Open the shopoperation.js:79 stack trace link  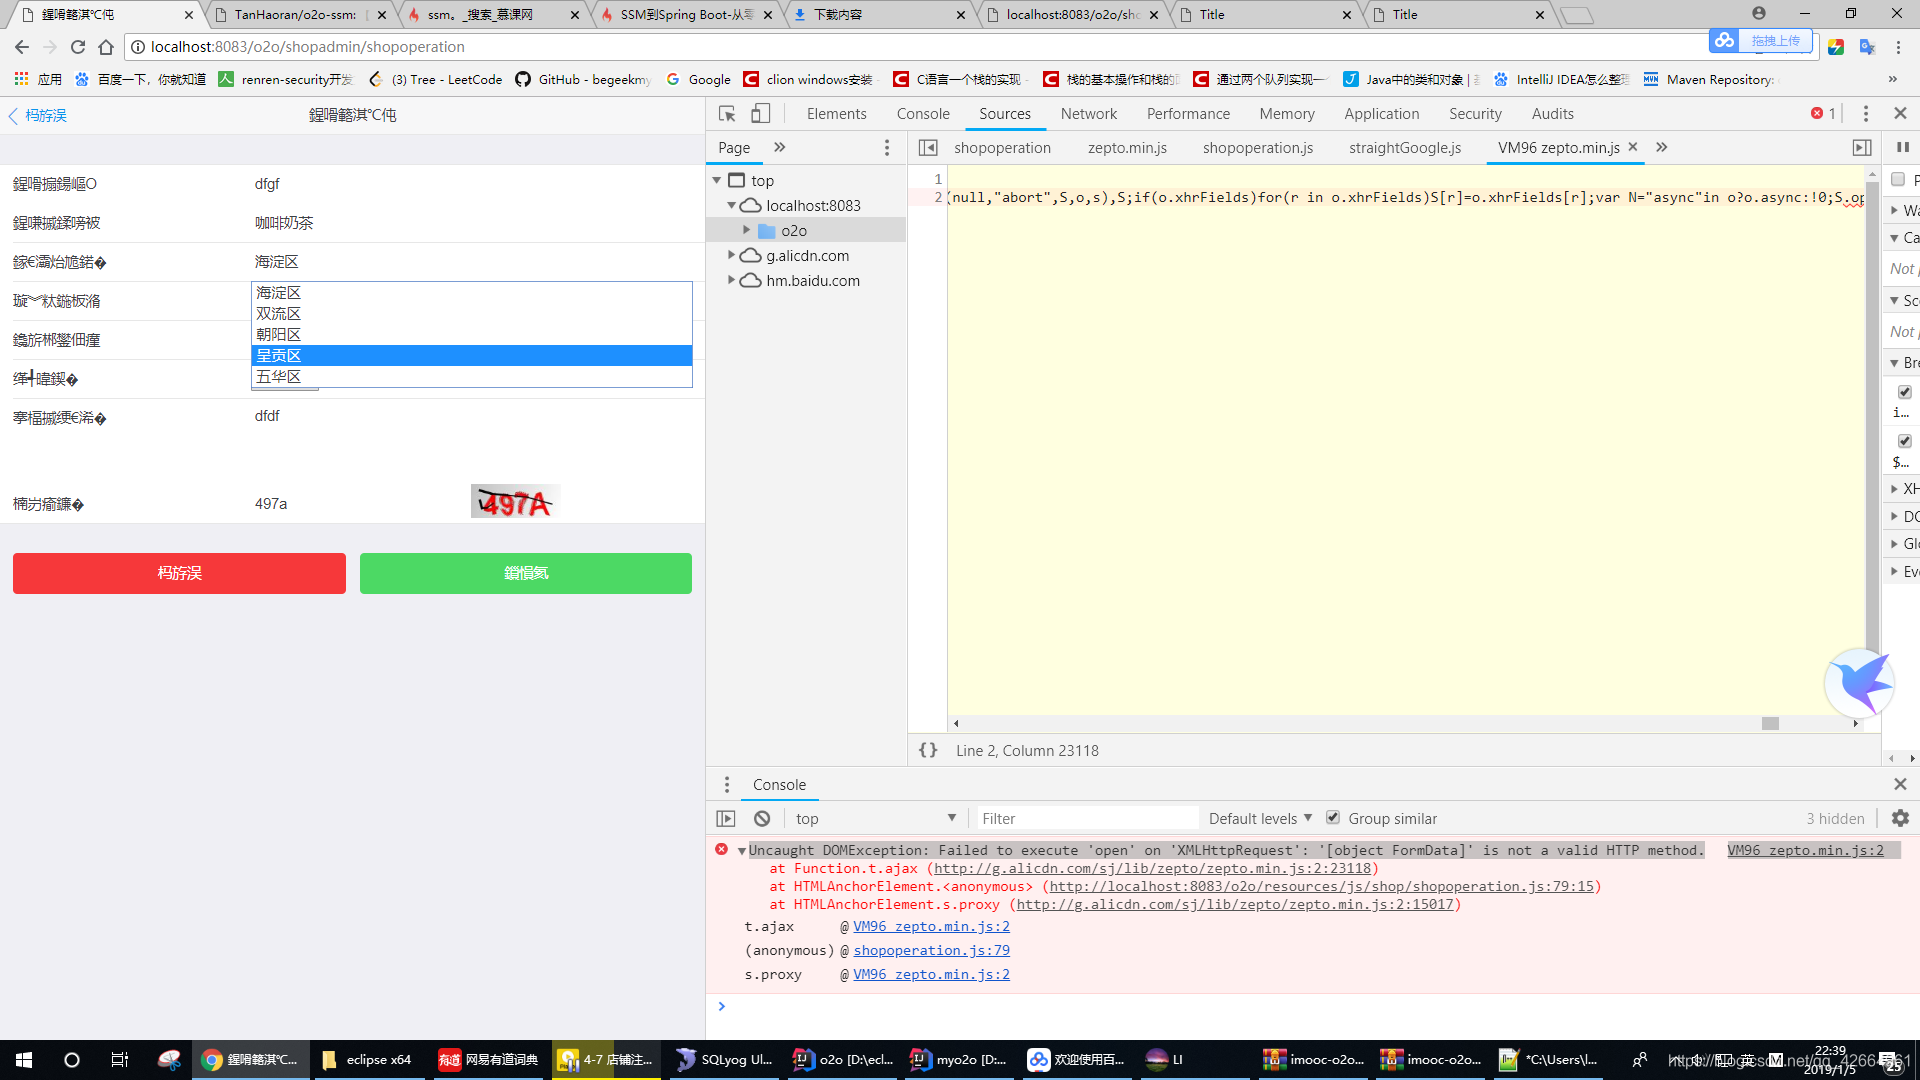[x=931, y=950]
